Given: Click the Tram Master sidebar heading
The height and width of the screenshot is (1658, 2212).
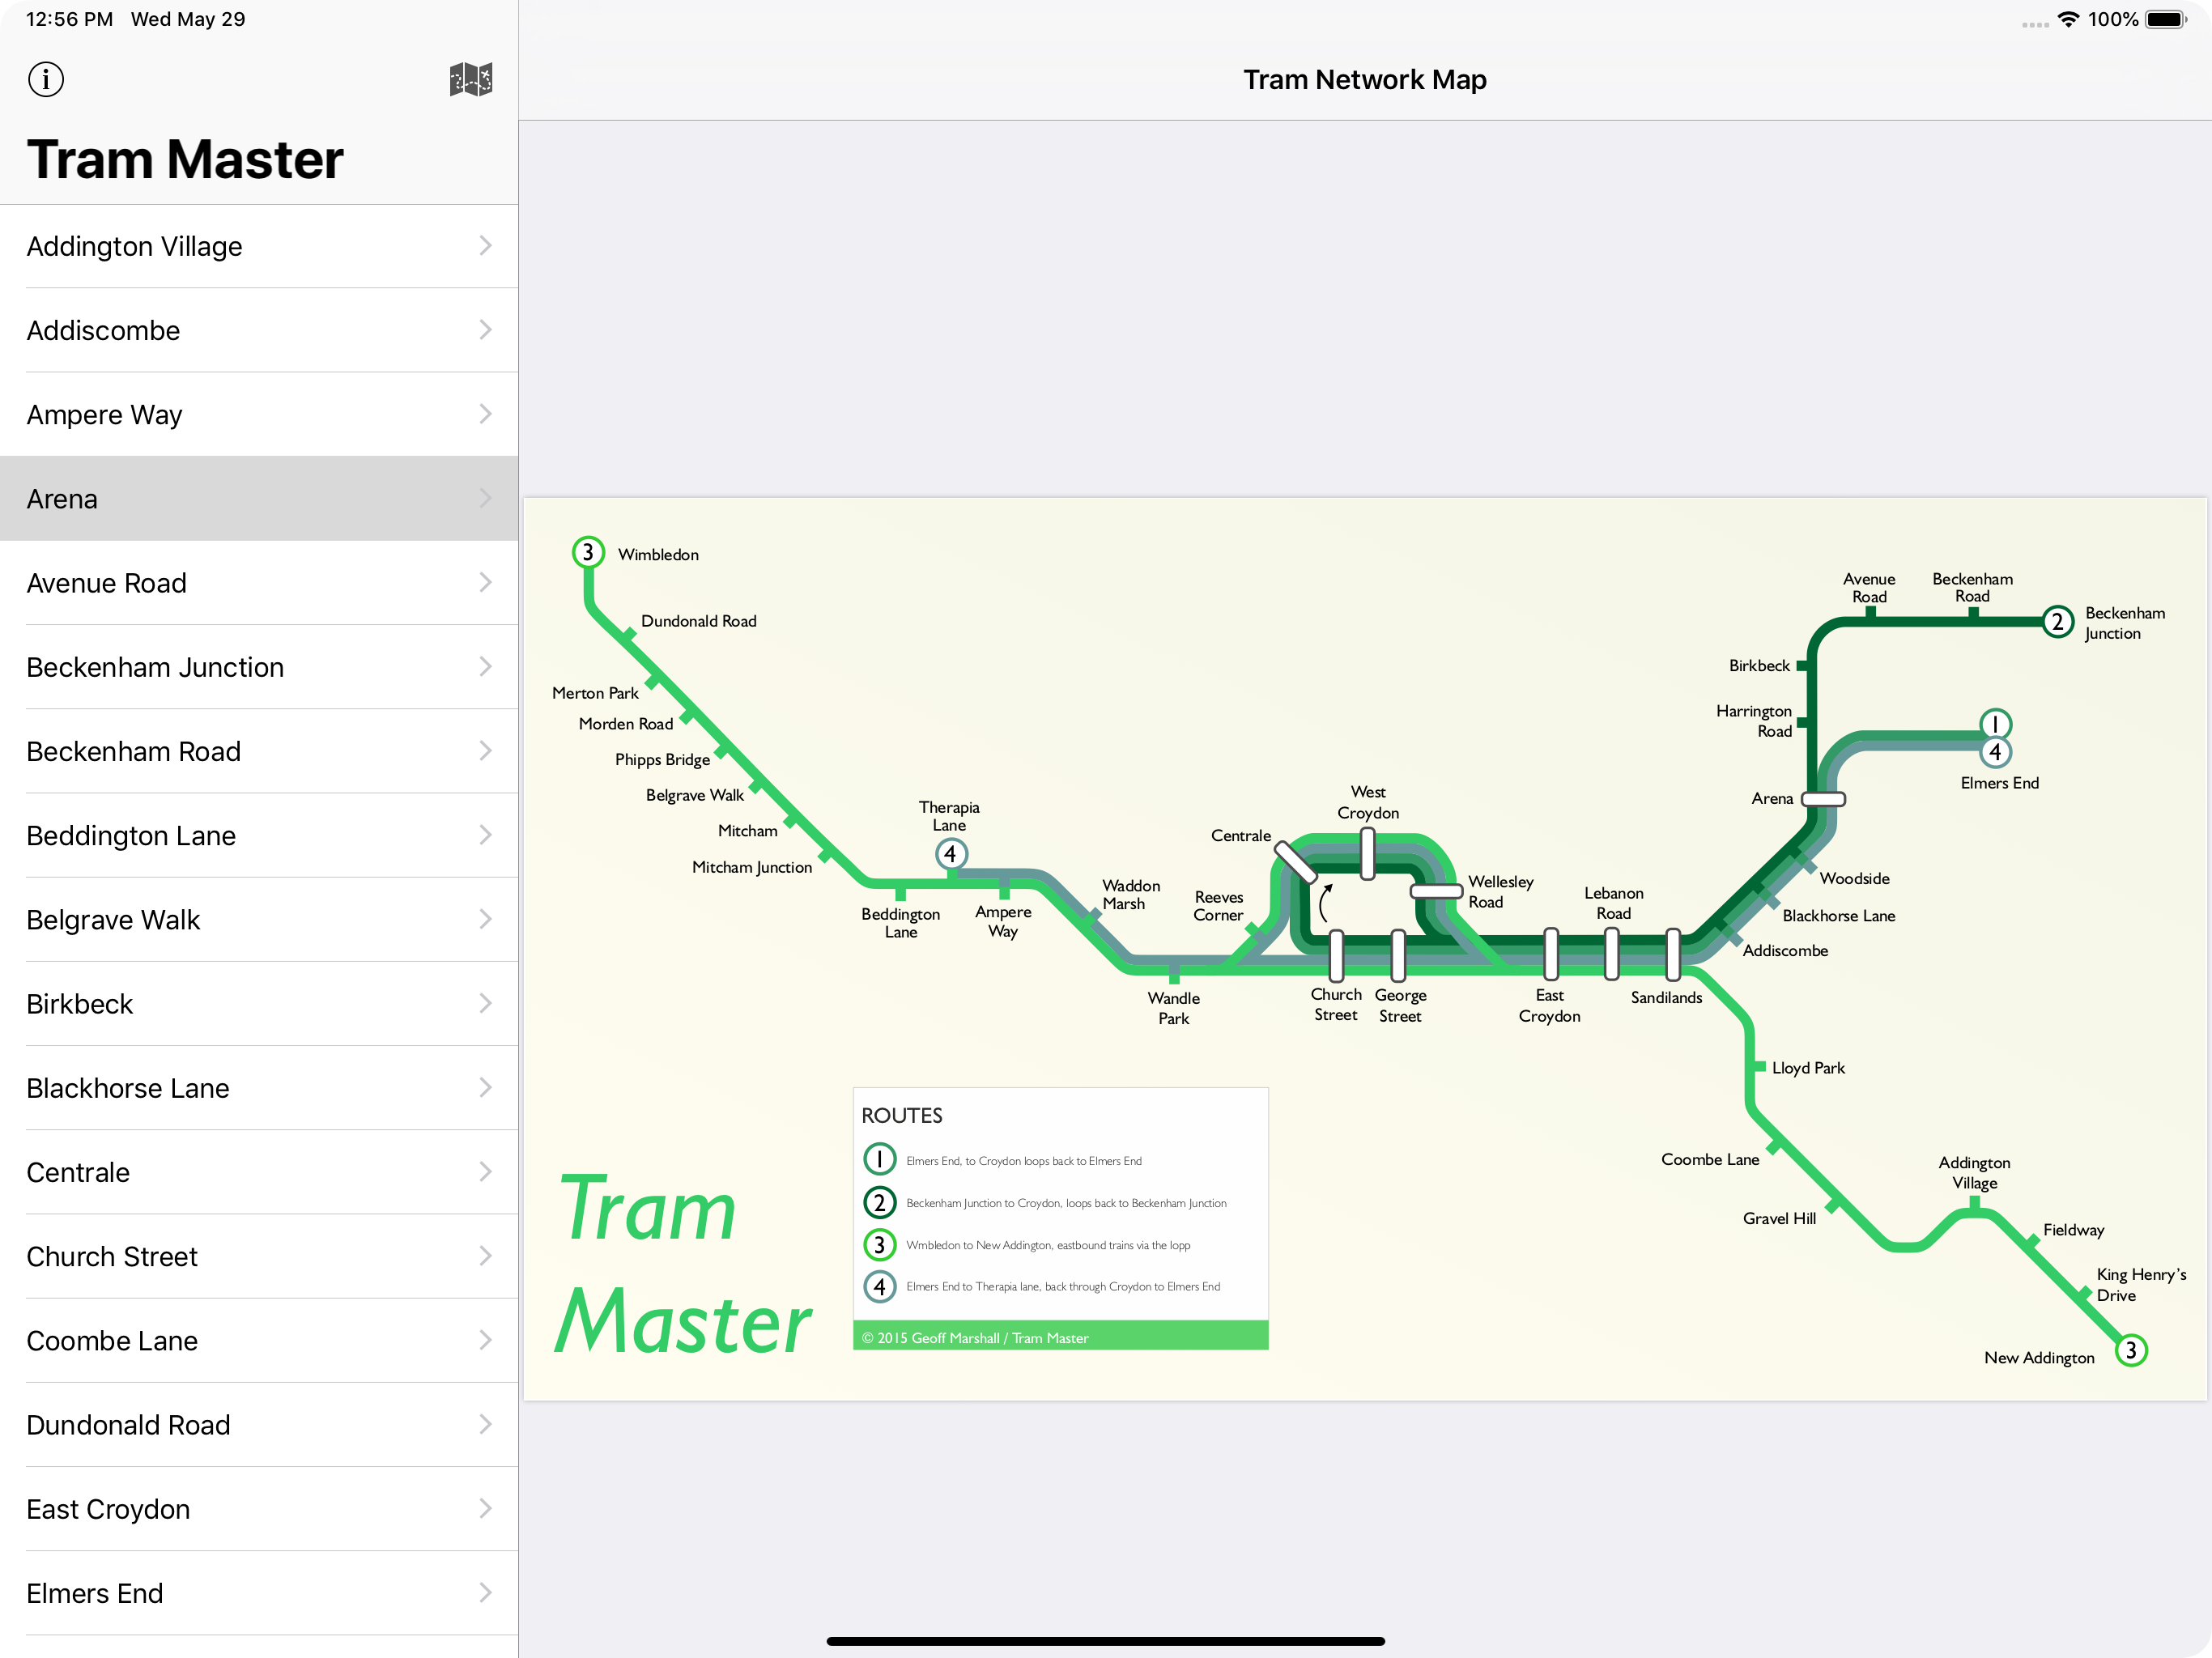Looking at the screenshot, I should click(185, 159).
